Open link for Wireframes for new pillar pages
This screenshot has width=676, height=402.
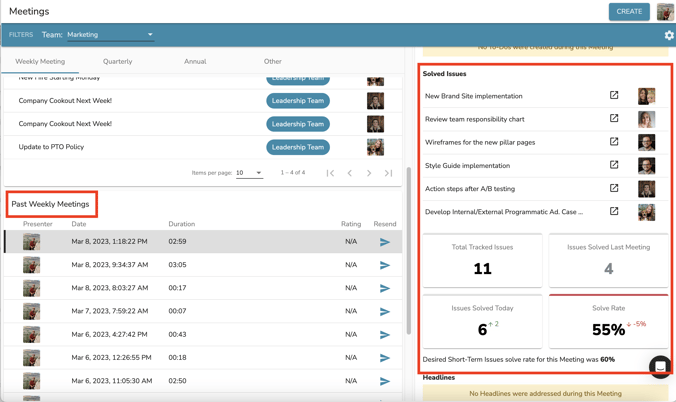614,141
